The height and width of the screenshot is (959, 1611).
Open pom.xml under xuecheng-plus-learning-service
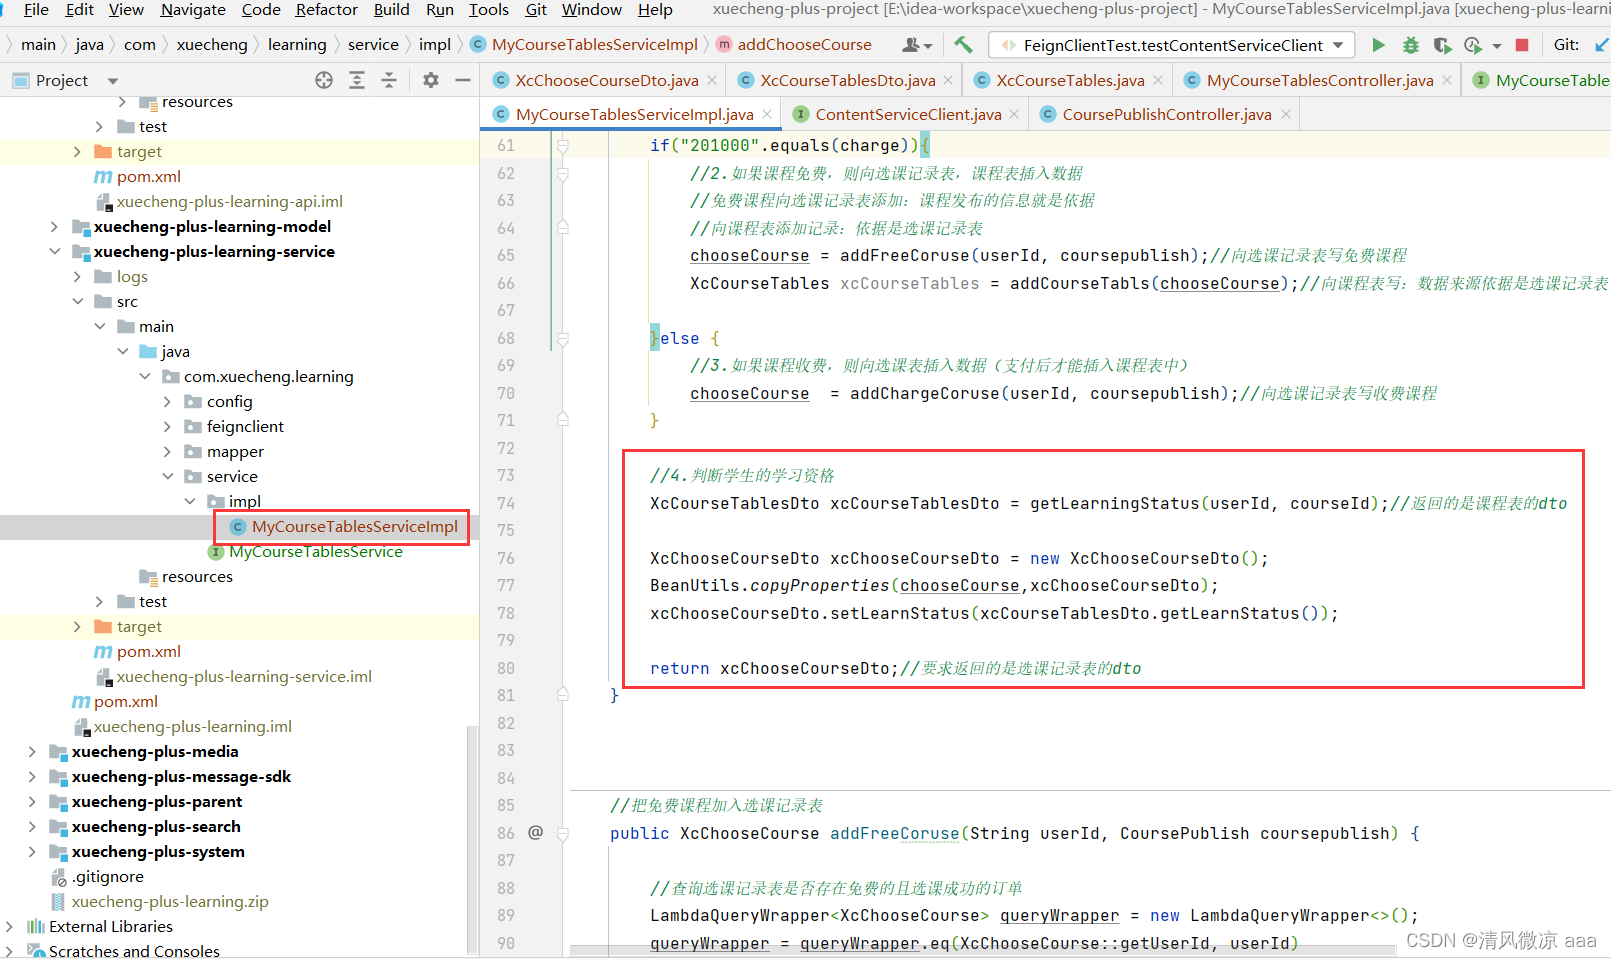pos(149,652)
